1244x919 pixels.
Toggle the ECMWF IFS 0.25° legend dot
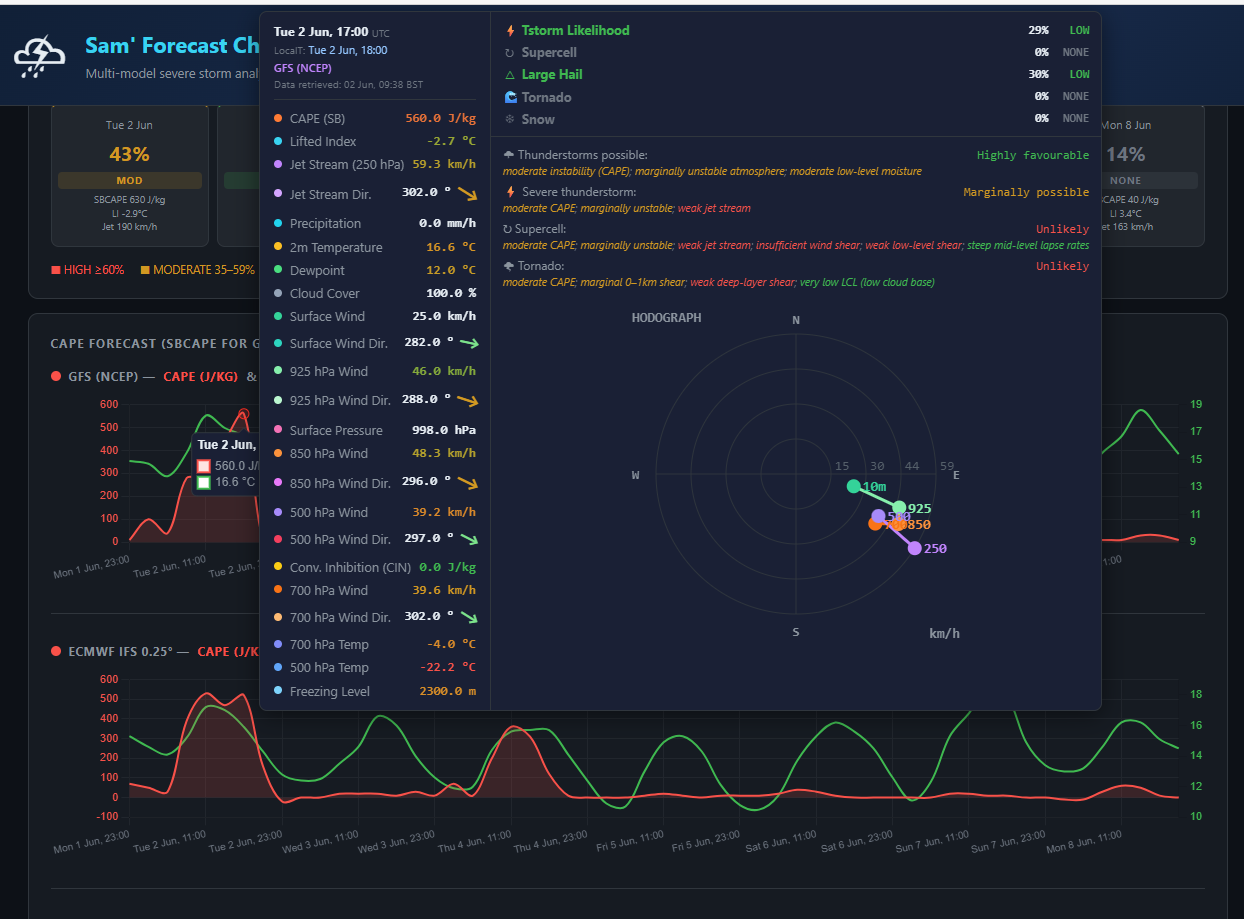[56, 651]
